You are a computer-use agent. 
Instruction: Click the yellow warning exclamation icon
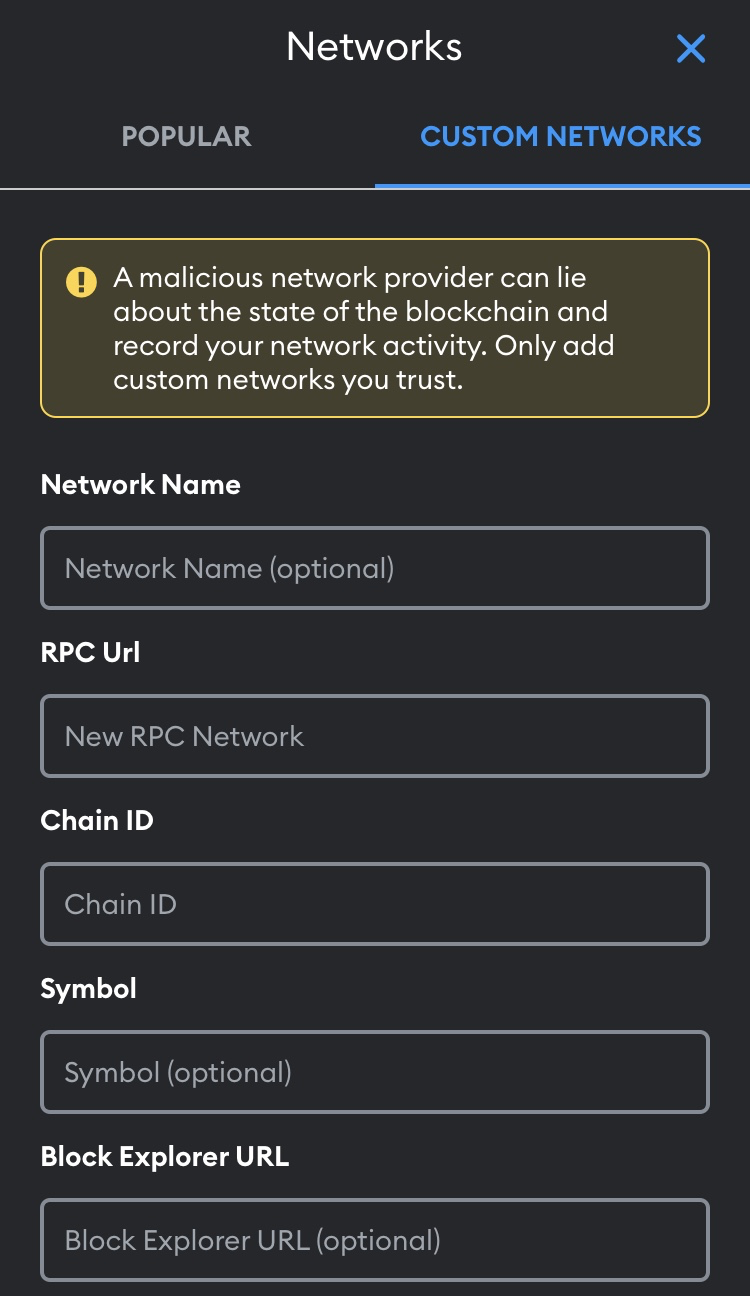(81, 282)
